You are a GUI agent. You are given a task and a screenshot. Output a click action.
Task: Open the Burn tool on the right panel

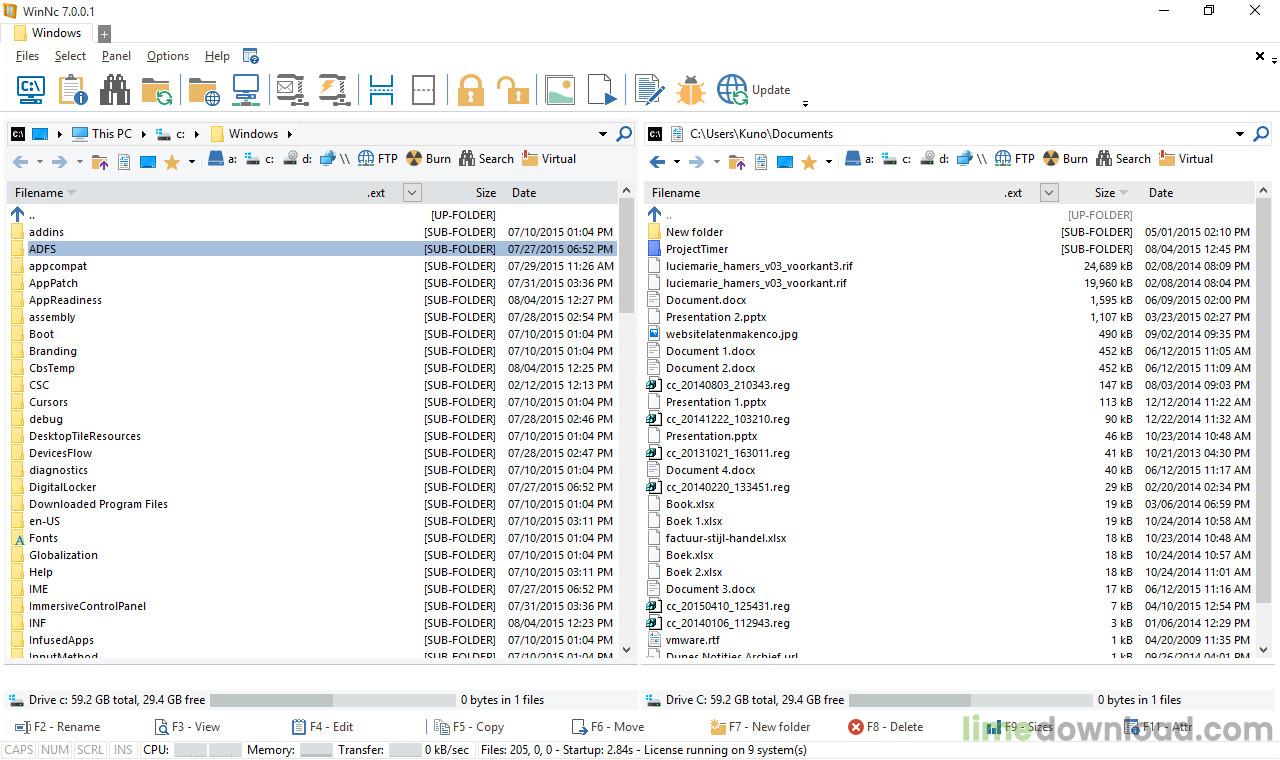(x=1066, y=158)
